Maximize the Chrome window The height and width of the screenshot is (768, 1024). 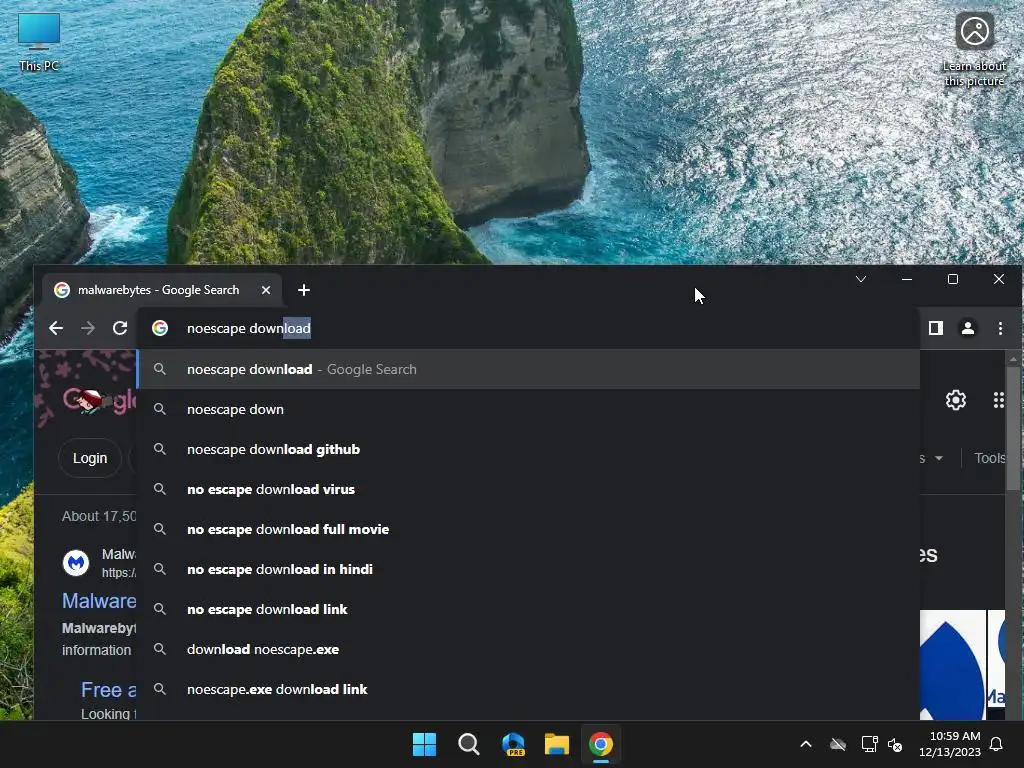(x=953, y=279)
